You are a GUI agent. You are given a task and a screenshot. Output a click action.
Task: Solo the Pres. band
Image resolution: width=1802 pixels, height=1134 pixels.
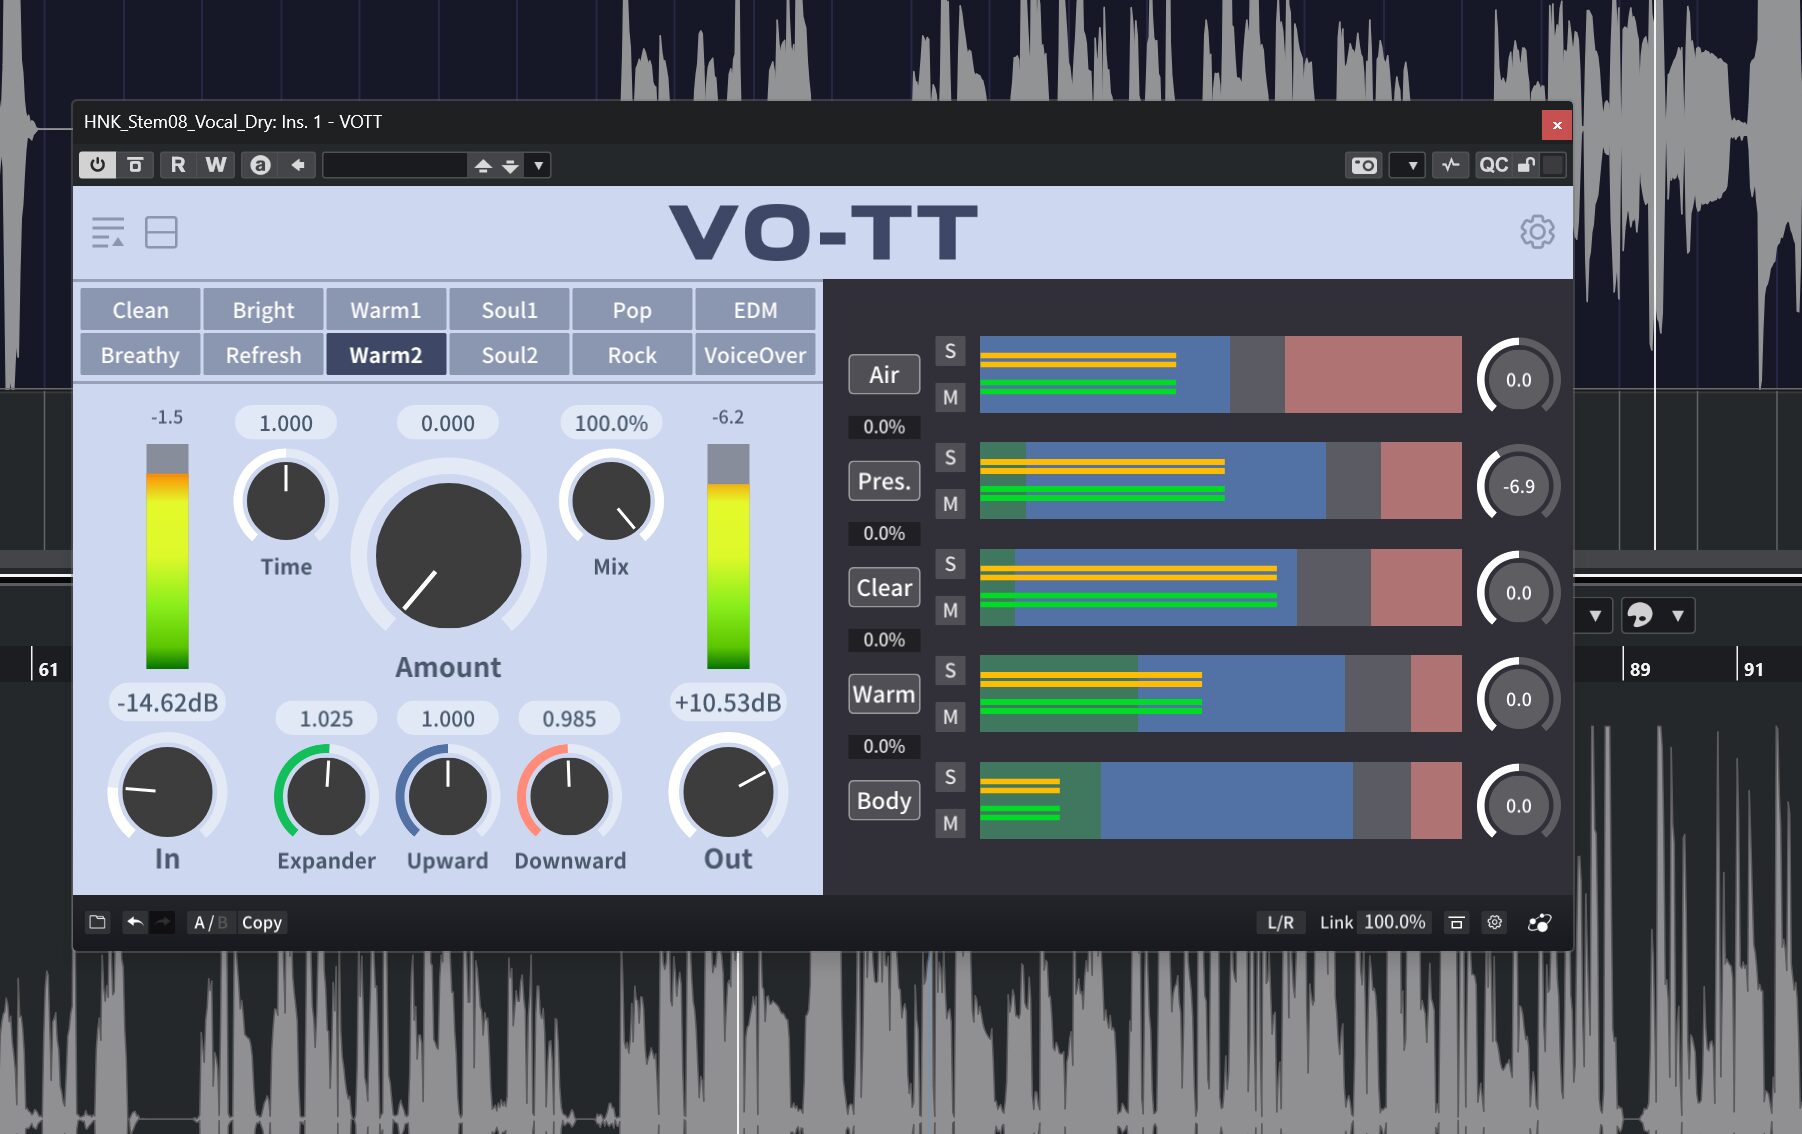(x=950, y=458)
